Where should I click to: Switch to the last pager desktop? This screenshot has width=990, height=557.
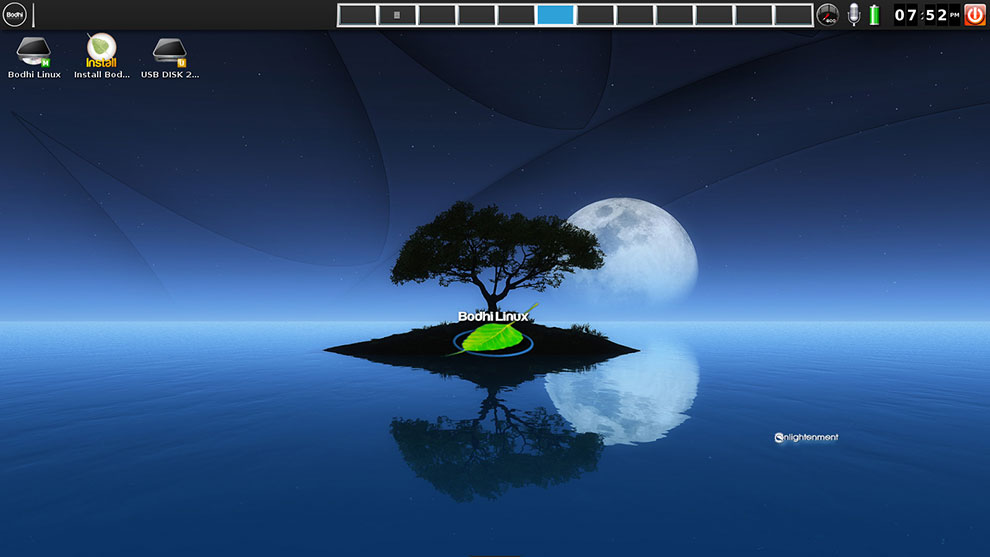tap(793, 15)
